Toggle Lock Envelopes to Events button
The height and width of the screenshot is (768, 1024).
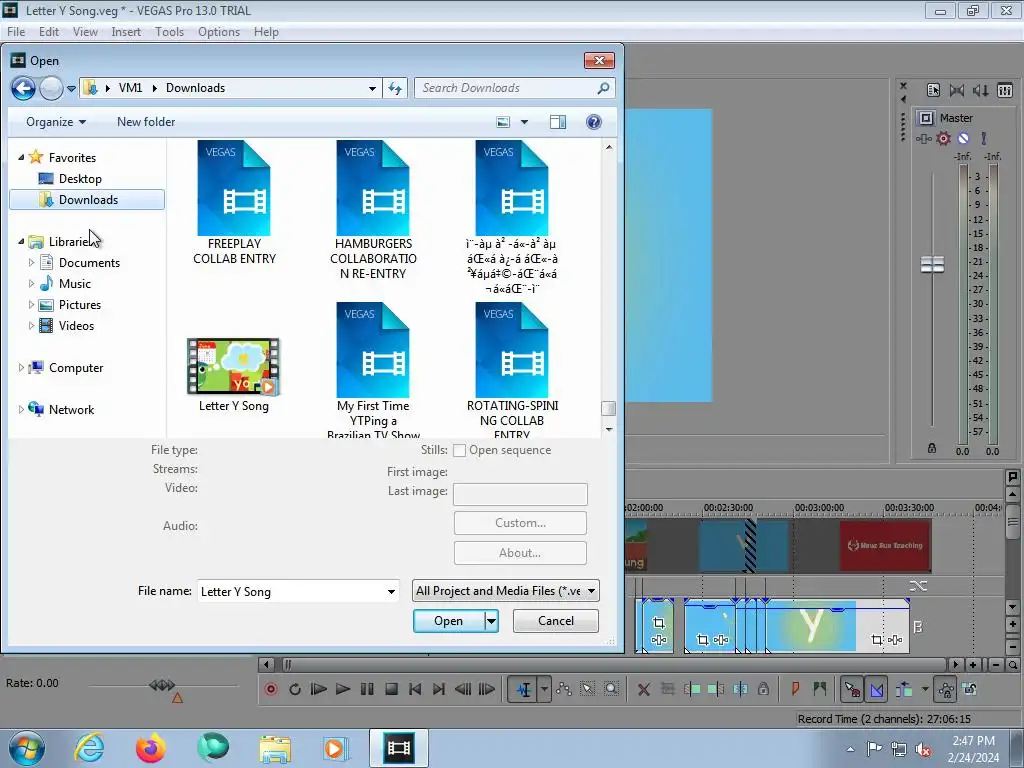(946, 689)
